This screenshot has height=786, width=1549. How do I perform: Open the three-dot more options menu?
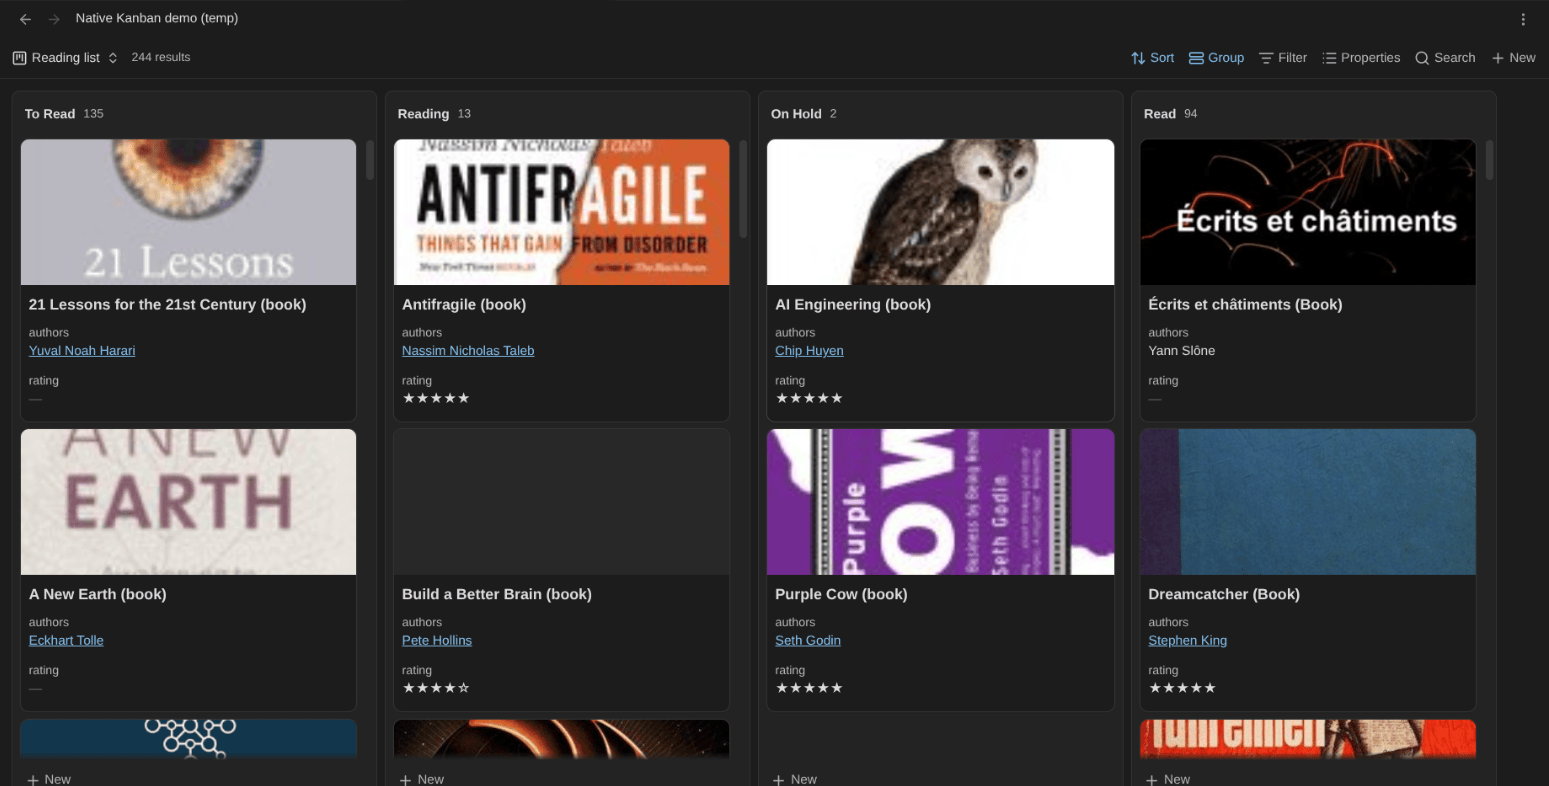tap(1523, 19)
